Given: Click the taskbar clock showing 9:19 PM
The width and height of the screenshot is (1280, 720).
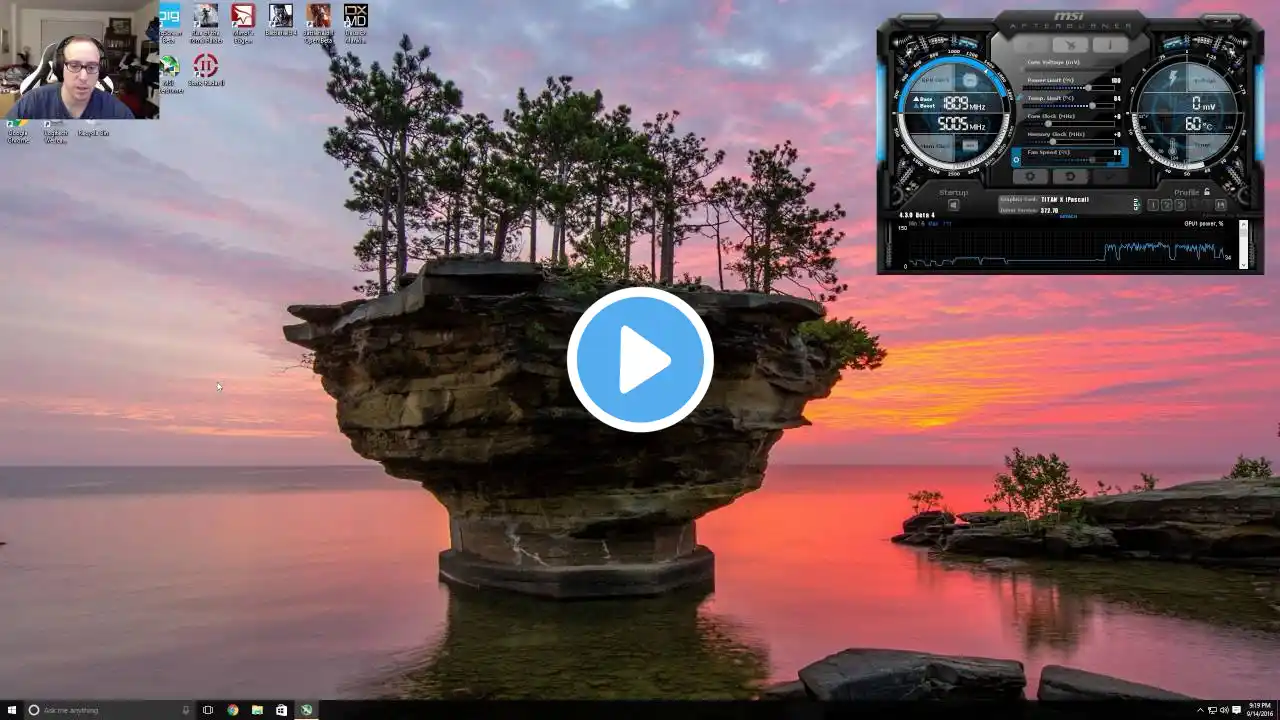Looking at the screenshot, I should 1260,710.
